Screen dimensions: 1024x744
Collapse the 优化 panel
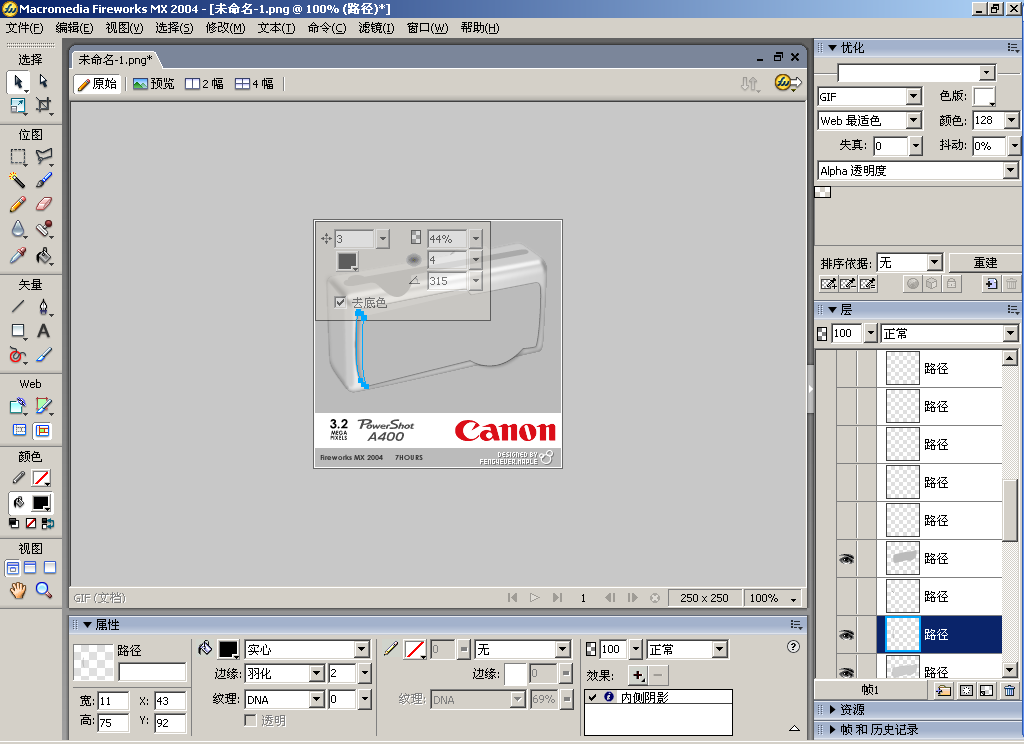click(x=832, y=48)
